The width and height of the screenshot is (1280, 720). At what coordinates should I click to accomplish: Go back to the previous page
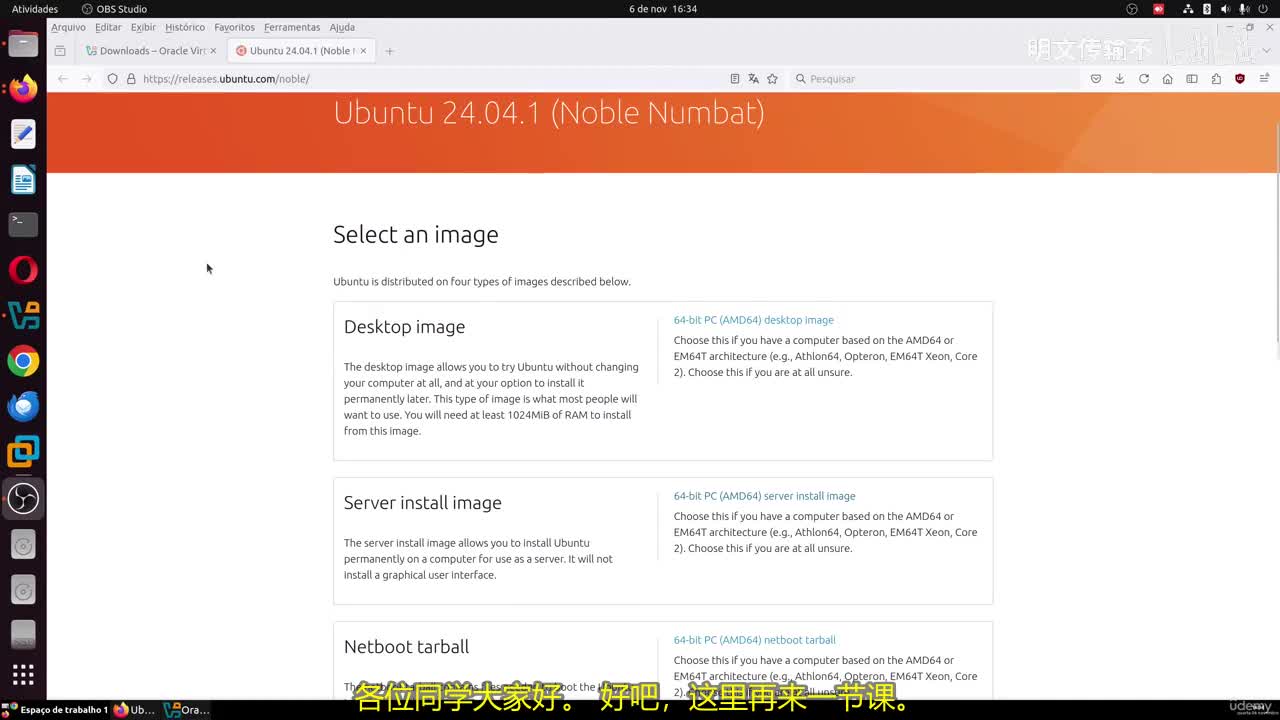(x=63, y=79)
